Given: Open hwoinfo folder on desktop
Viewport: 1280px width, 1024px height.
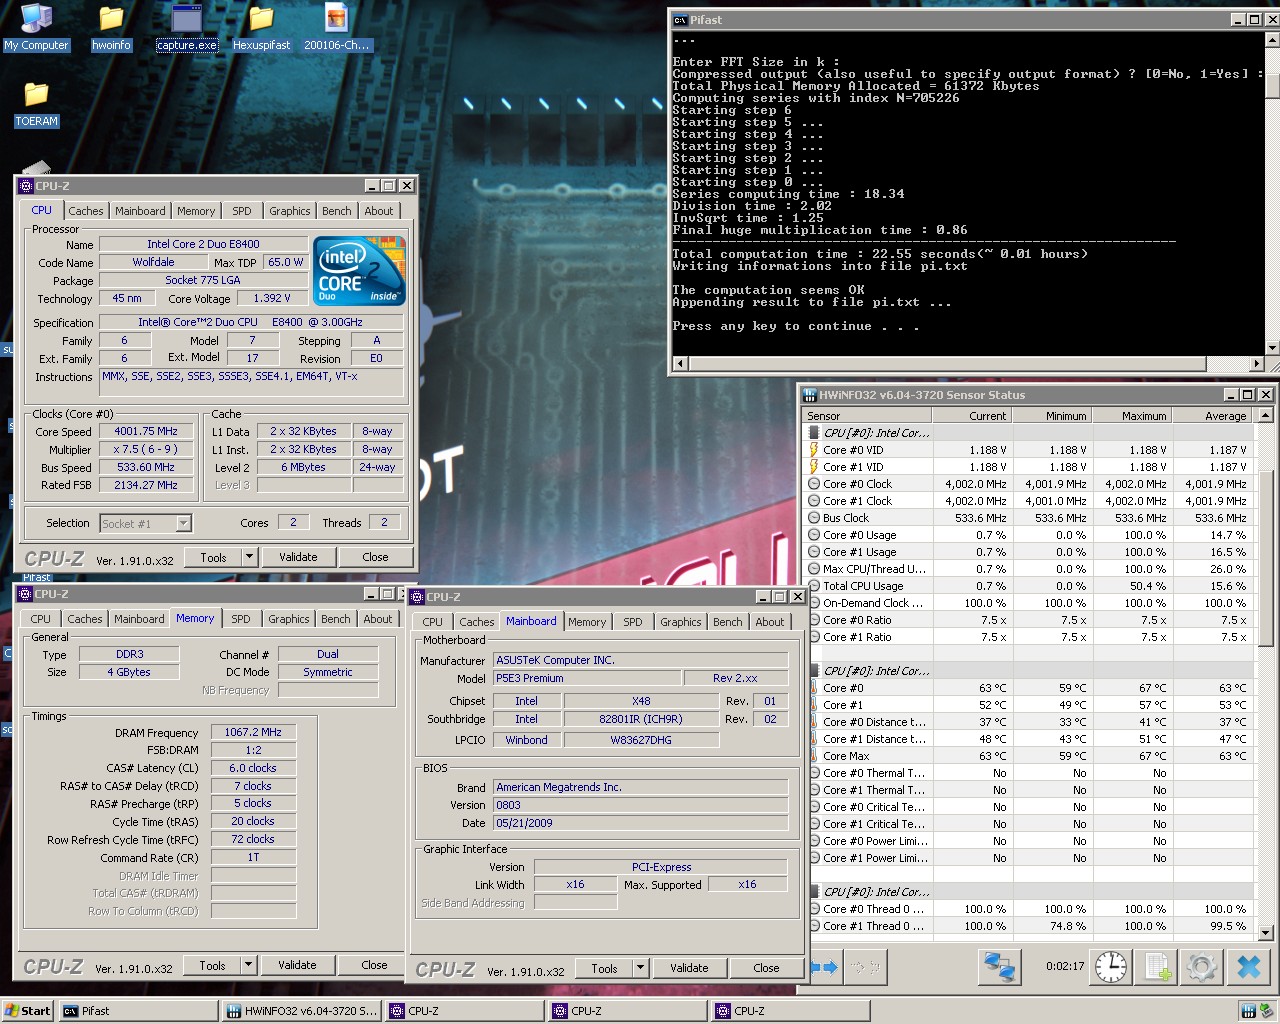Looking at the screenshot, I should [111, 28].
